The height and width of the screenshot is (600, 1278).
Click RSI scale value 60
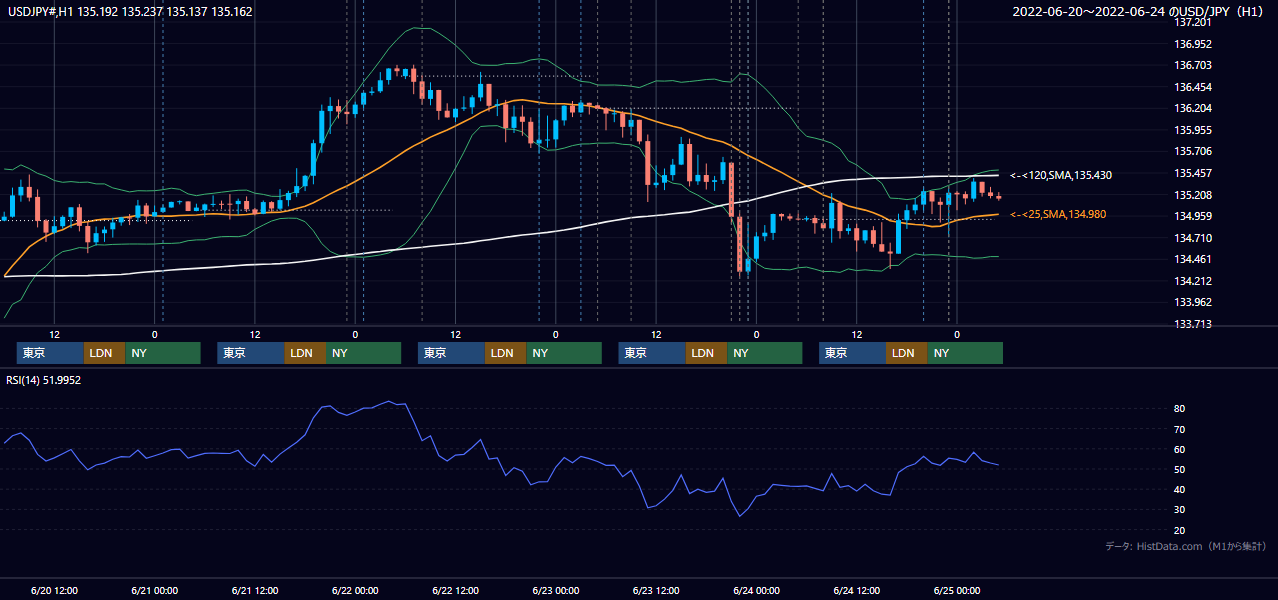pos(1180,449)
